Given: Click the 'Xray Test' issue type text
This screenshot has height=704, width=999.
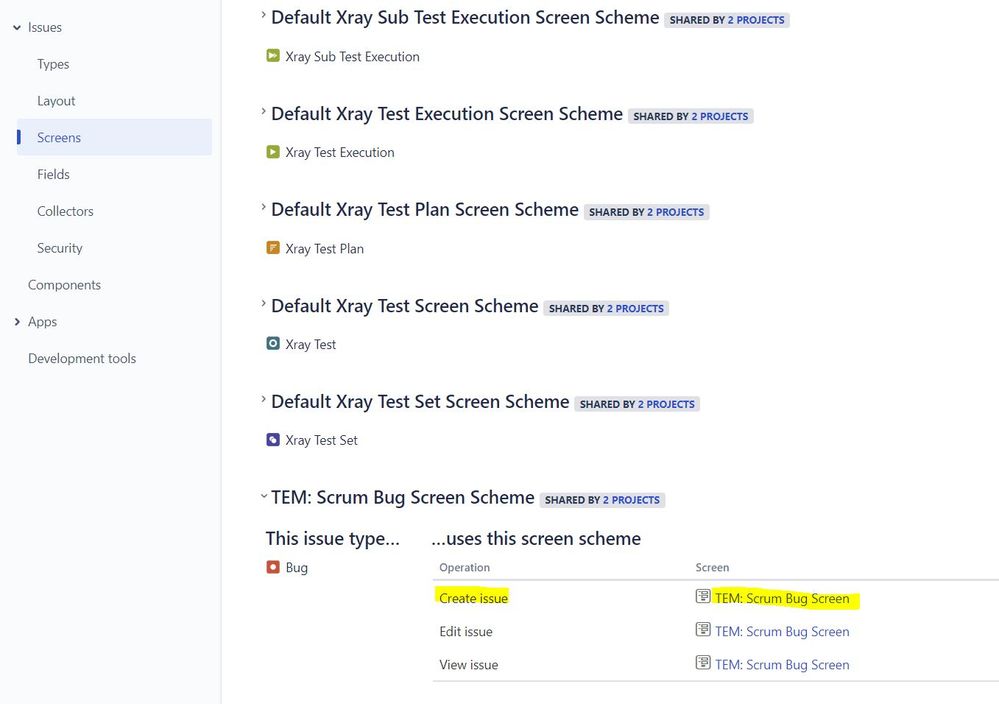Looking at the screenshot, I should pos(310,345).
